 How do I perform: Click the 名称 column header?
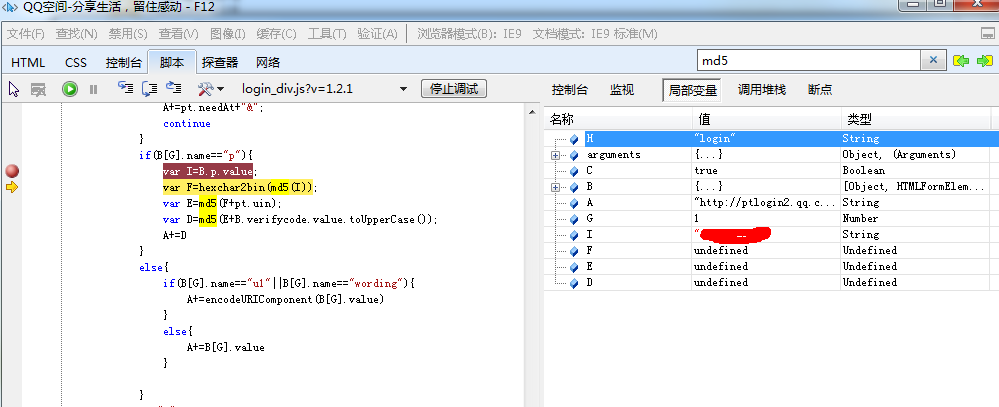618,119
